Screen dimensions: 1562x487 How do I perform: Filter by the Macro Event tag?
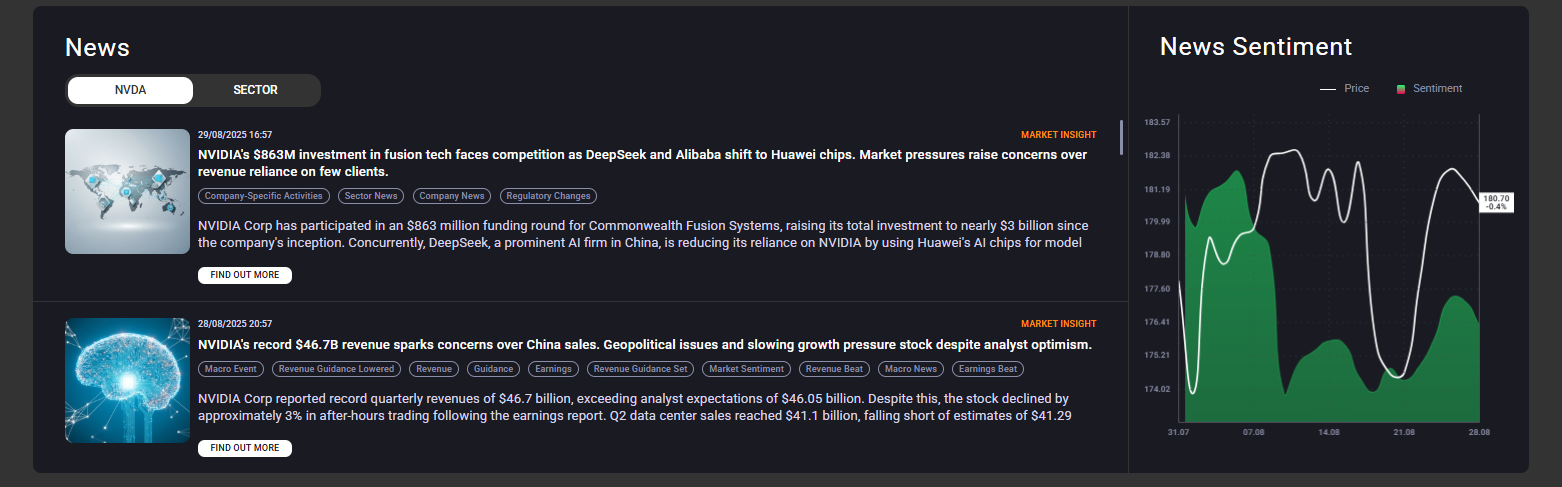(x=231, y=369)
